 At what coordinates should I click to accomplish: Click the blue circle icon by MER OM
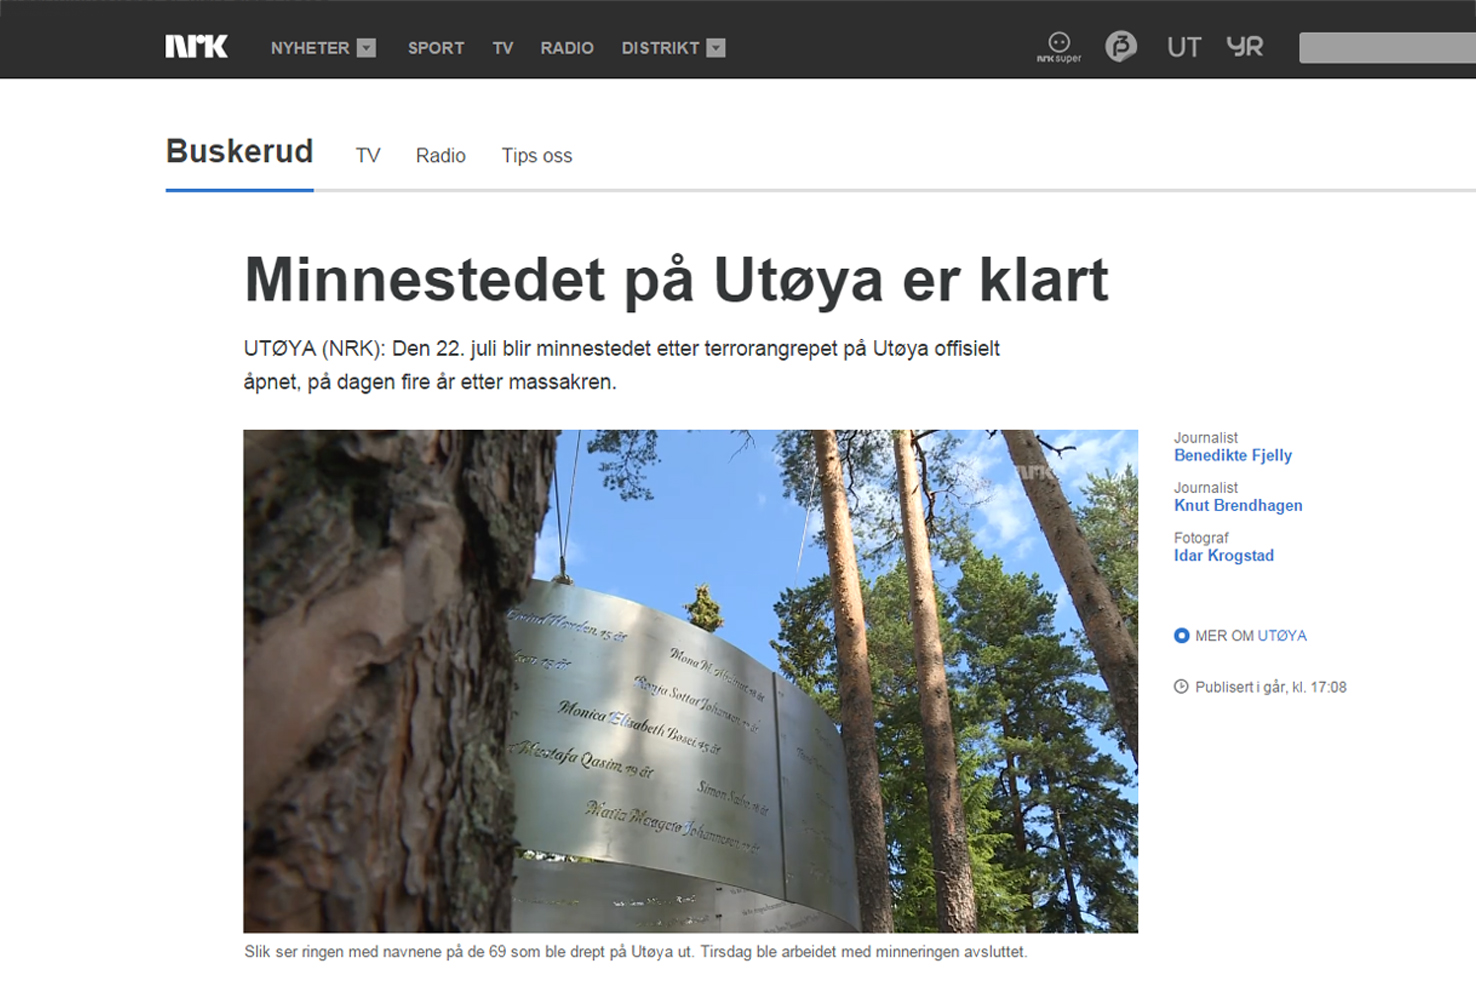[1181, 636]
